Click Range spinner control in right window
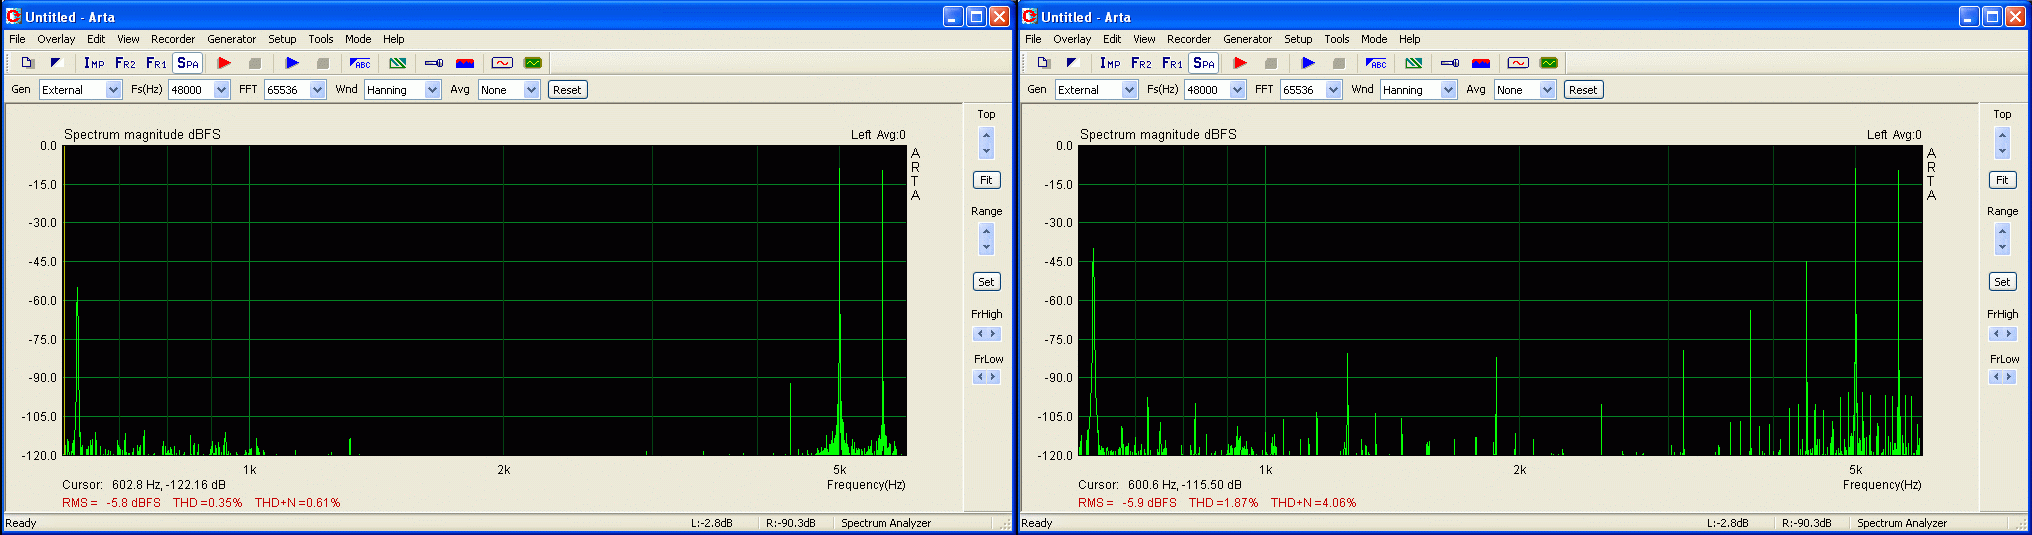 point(2003,239)
